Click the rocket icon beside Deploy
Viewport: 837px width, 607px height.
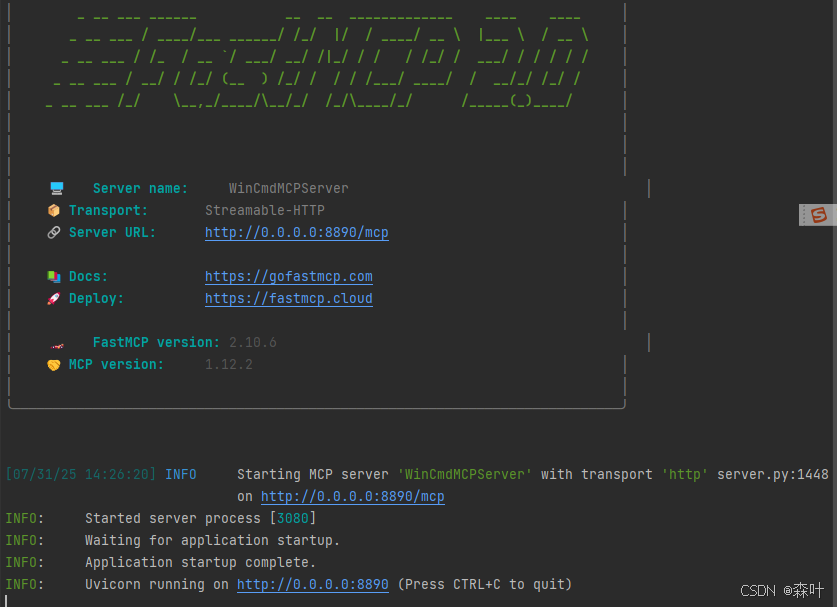click(53, 298)
